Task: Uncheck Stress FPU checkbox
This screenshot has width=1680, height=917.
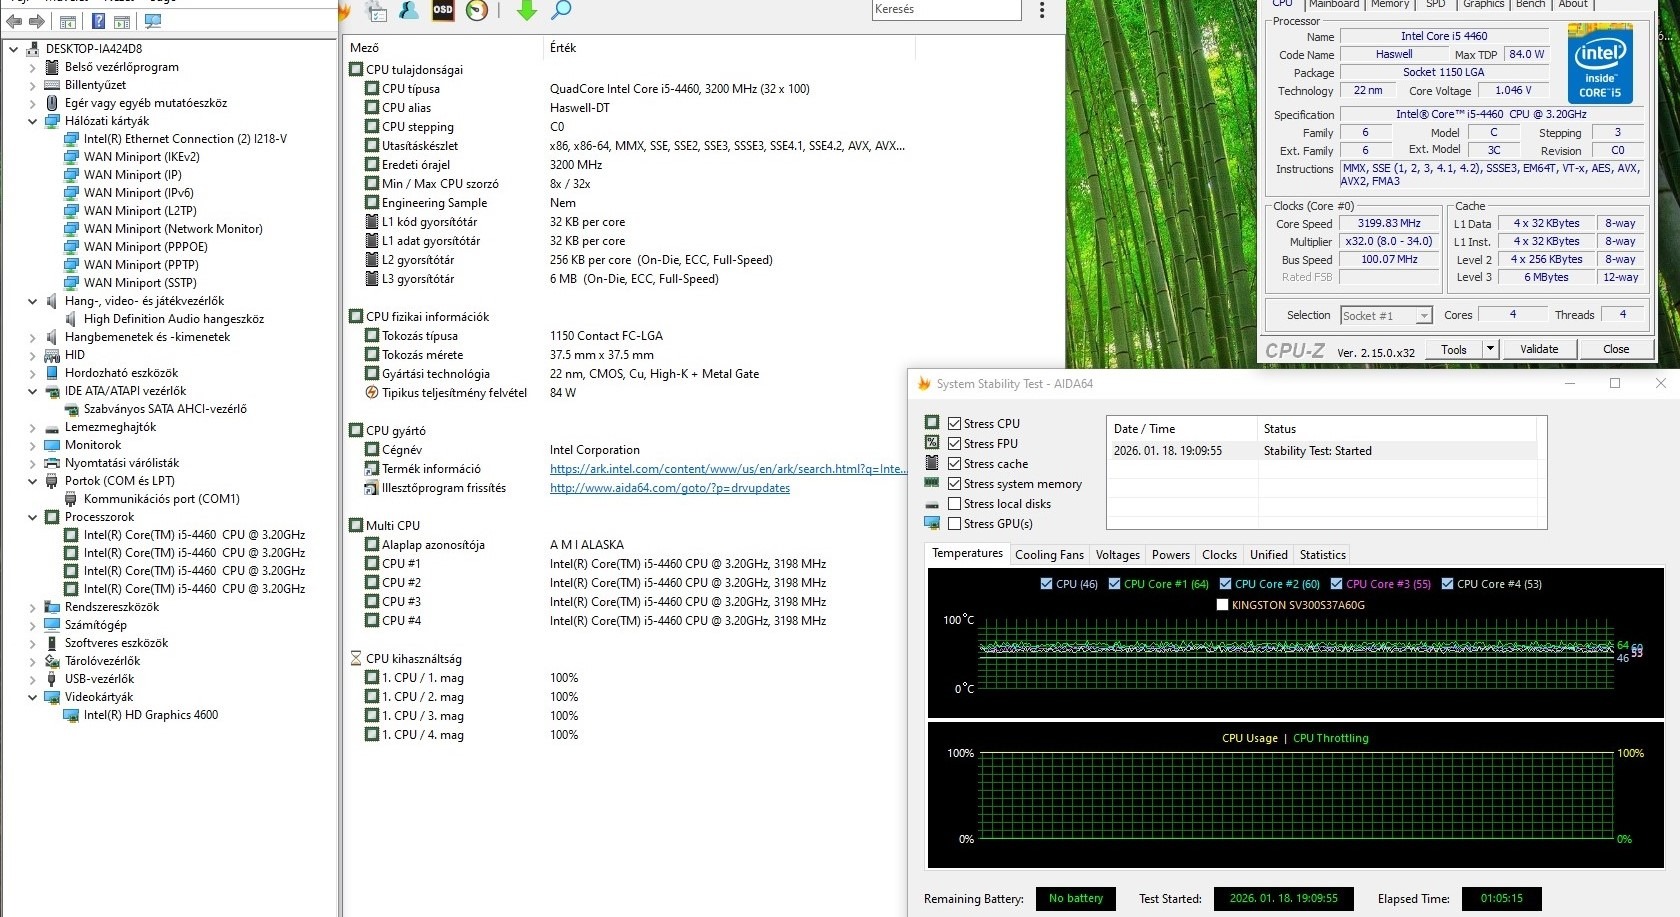Action: (x=955, y=444)
